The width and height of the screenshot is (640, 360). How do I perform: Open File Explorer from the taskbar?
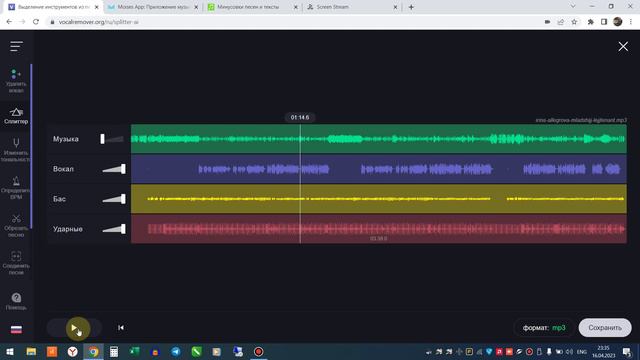pyautogui.click(x=31, y=352)
